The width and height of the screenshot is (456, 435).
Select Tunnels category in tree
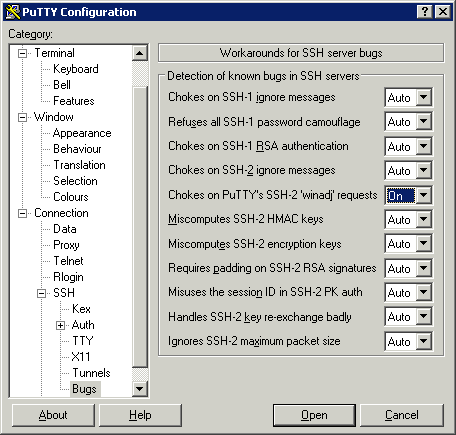tap(91, 373)
